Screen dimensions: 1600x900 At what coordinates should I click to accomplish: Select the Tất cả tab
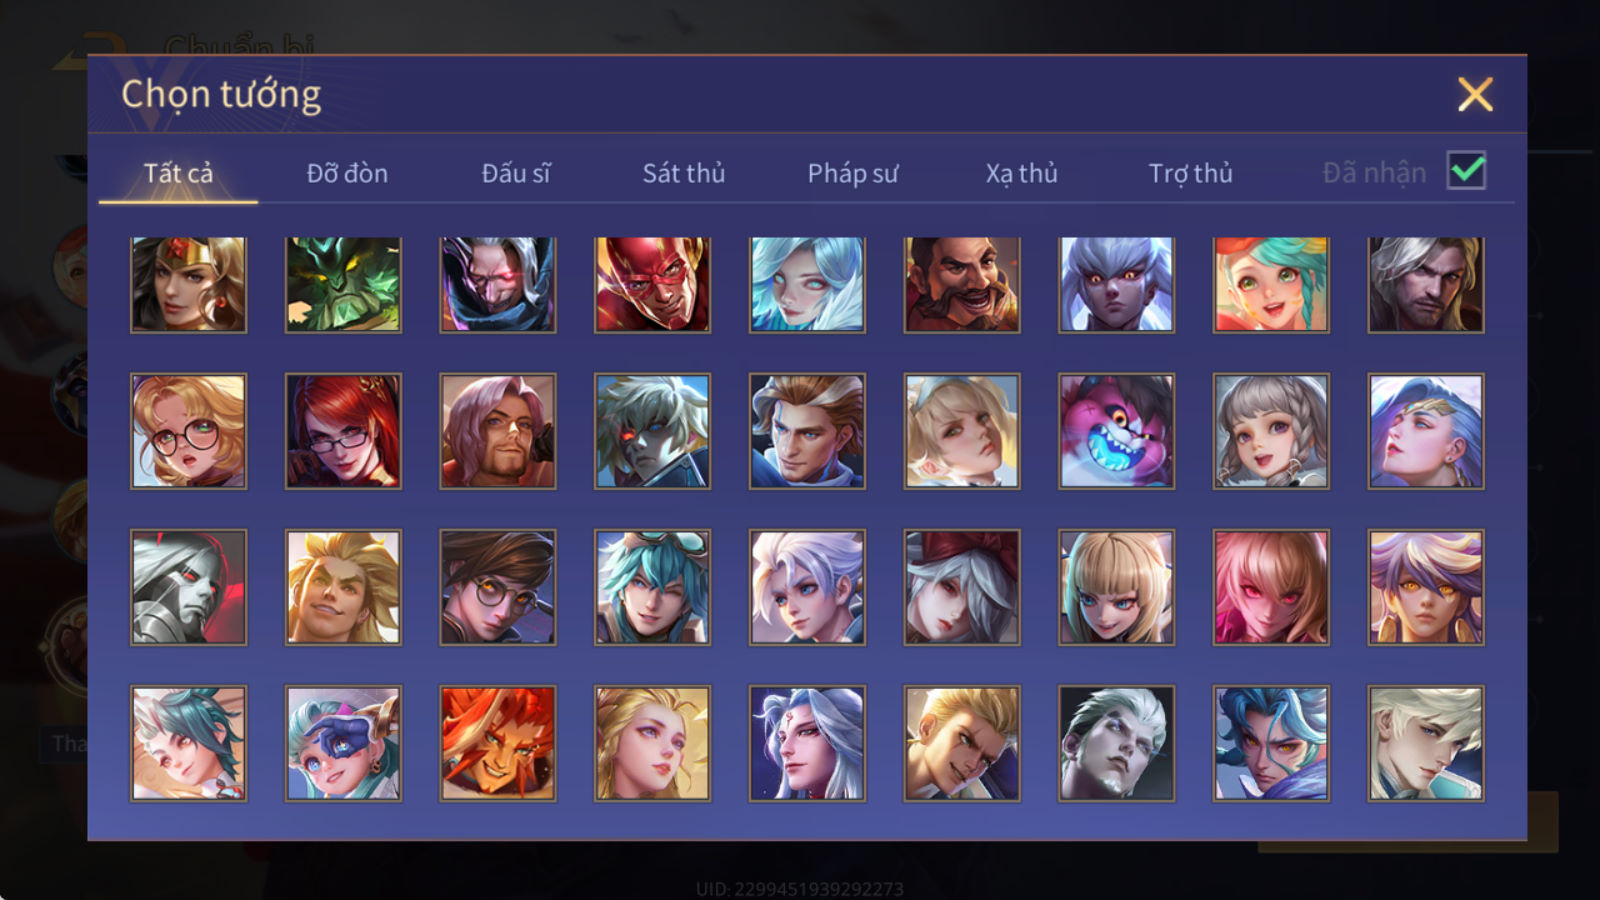[178, 173]
